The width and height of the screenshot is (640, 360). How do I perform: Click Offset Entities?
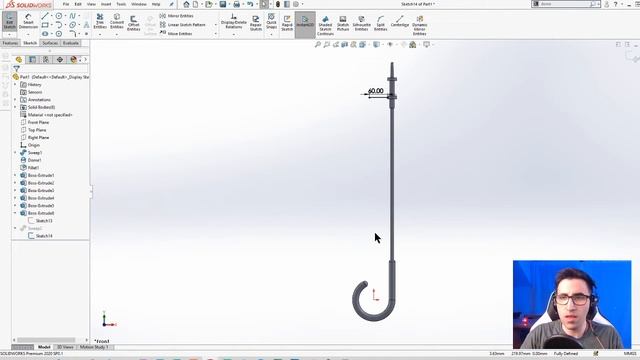133,24
